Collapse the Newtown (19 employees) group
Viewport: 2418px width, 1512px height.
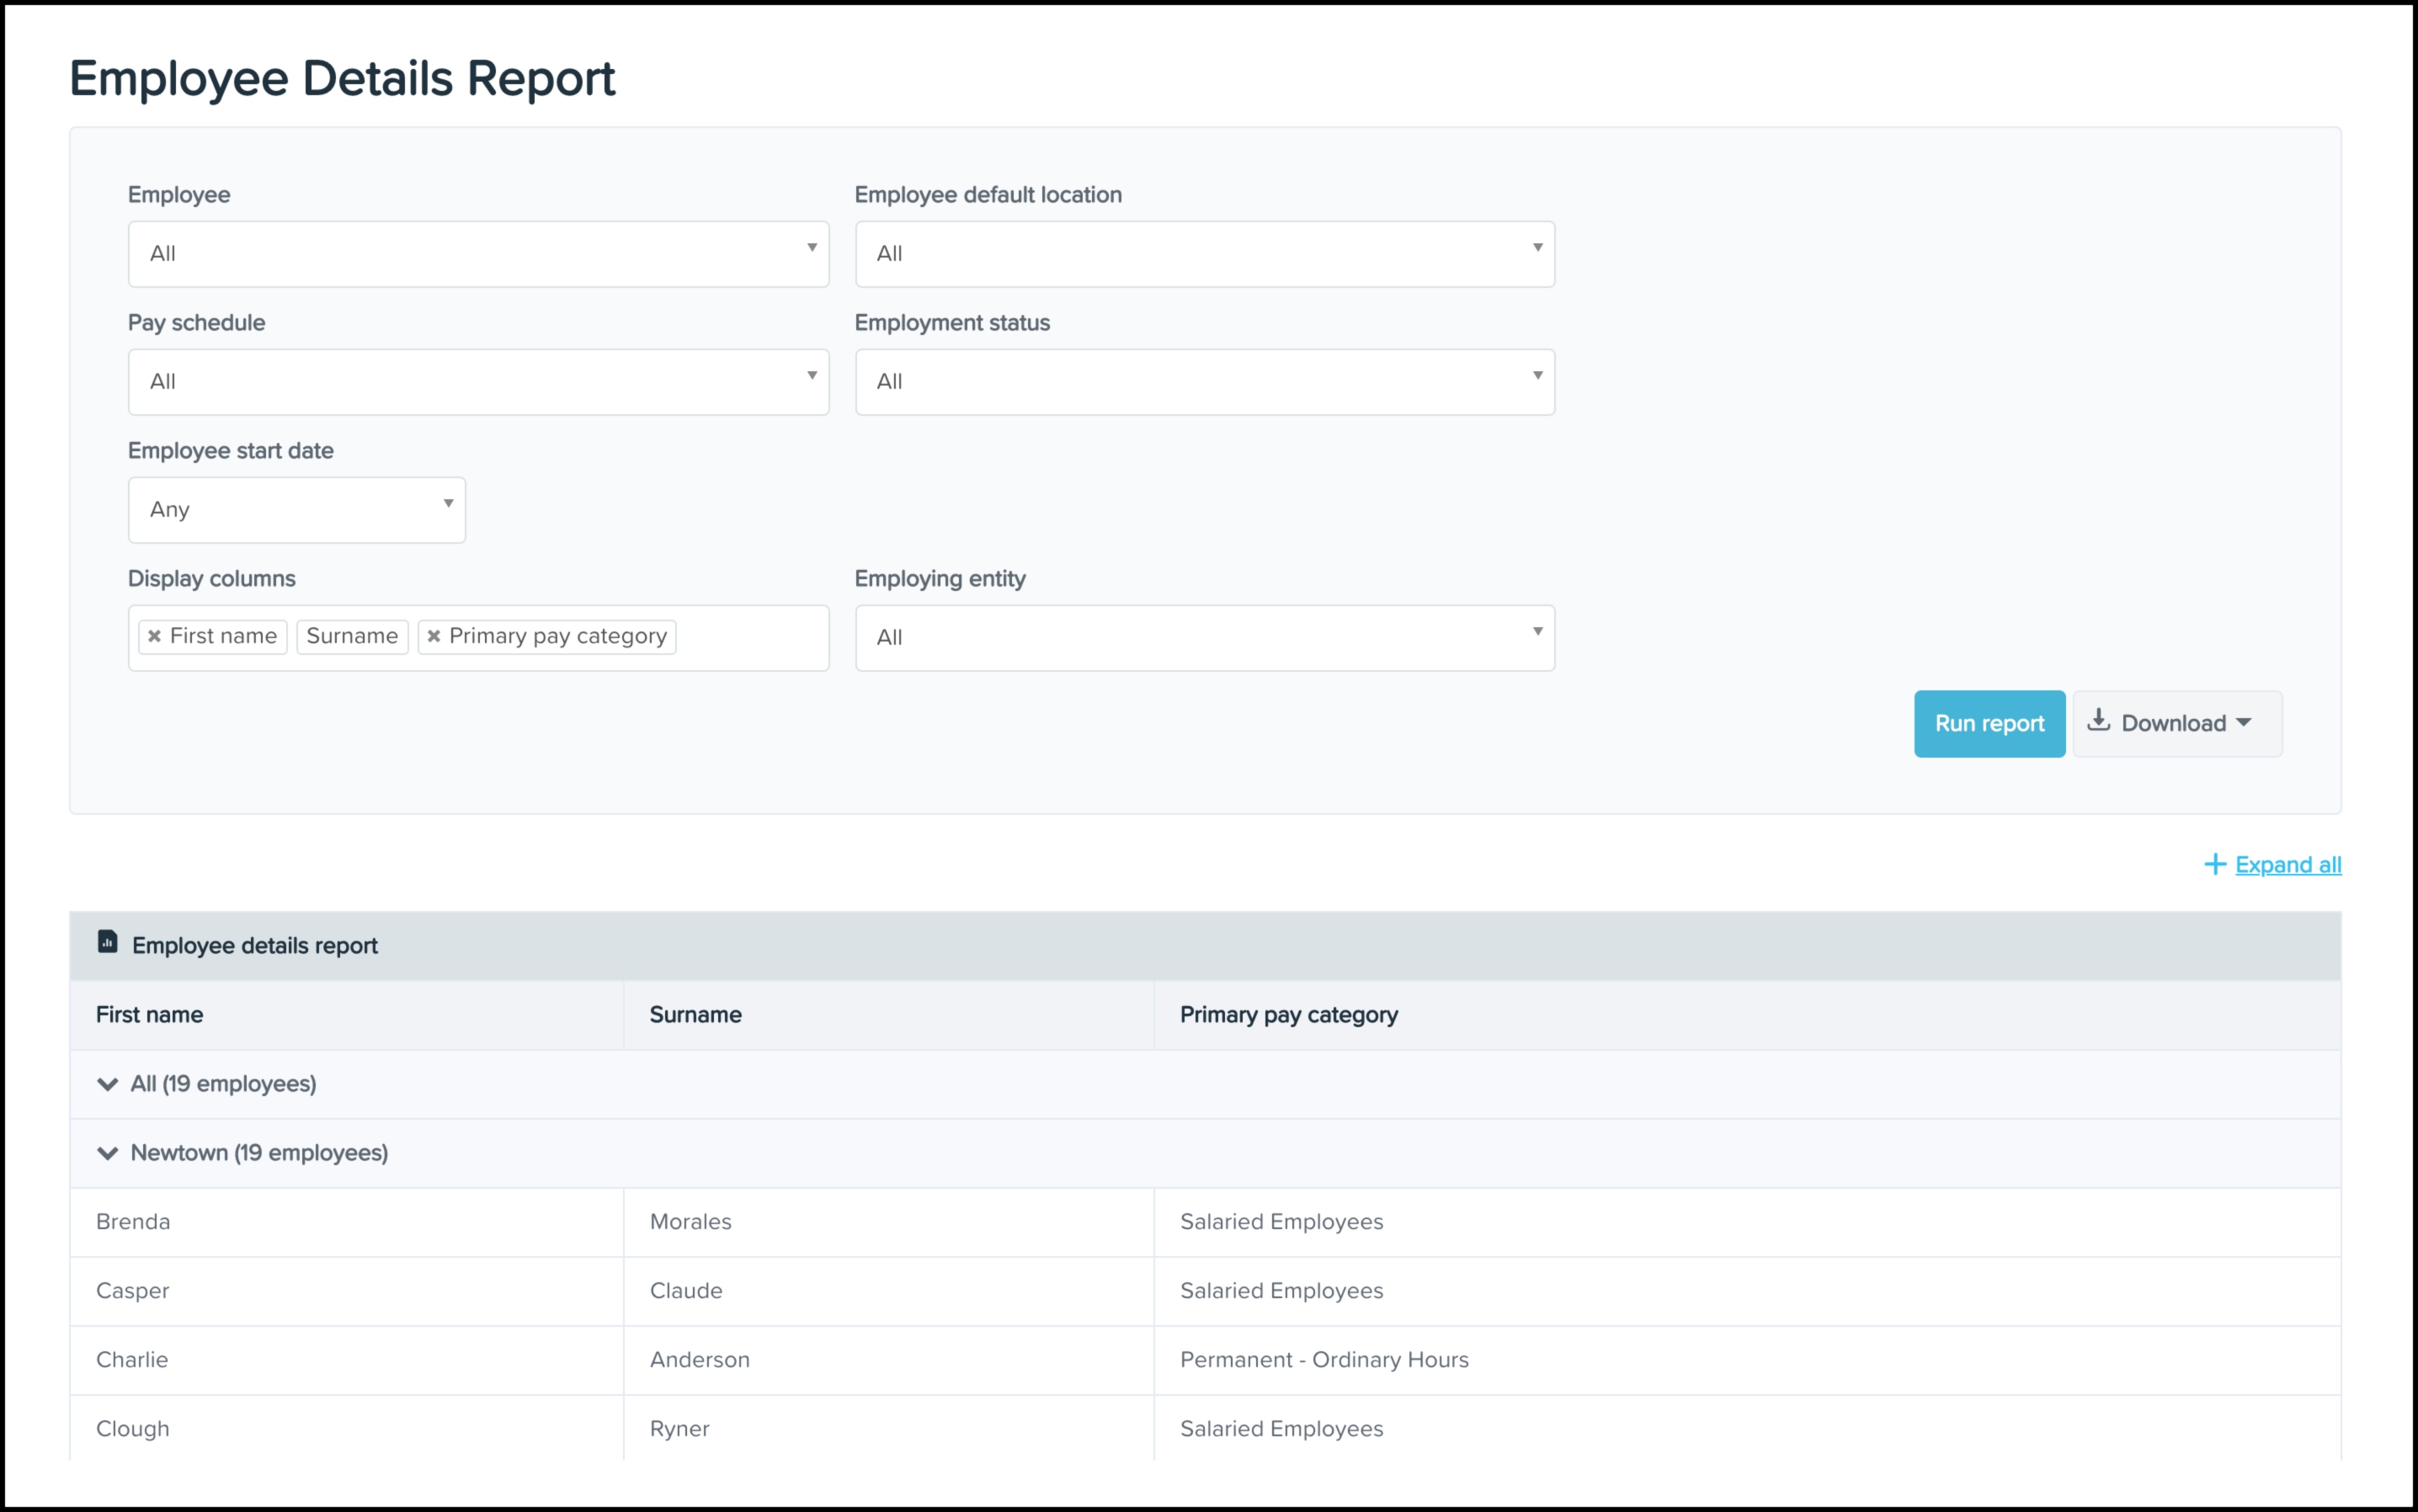107,1153
